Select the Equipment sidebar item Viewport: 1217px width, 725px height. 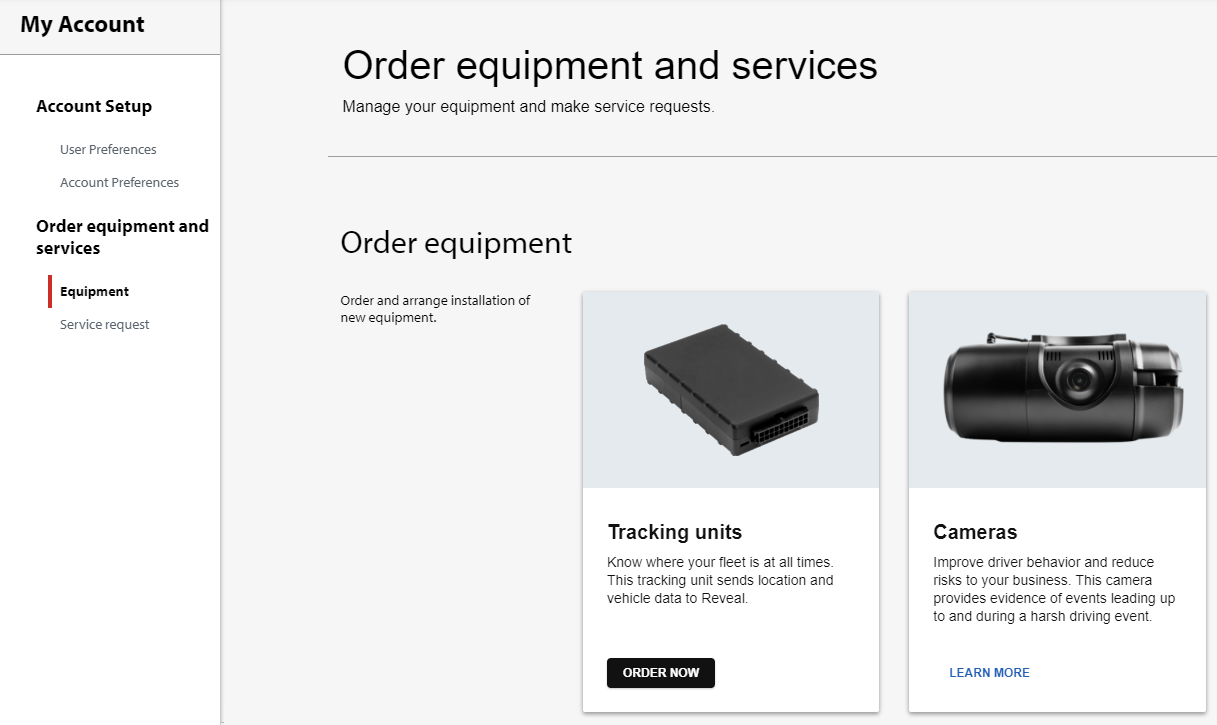[x=94, y=291]
